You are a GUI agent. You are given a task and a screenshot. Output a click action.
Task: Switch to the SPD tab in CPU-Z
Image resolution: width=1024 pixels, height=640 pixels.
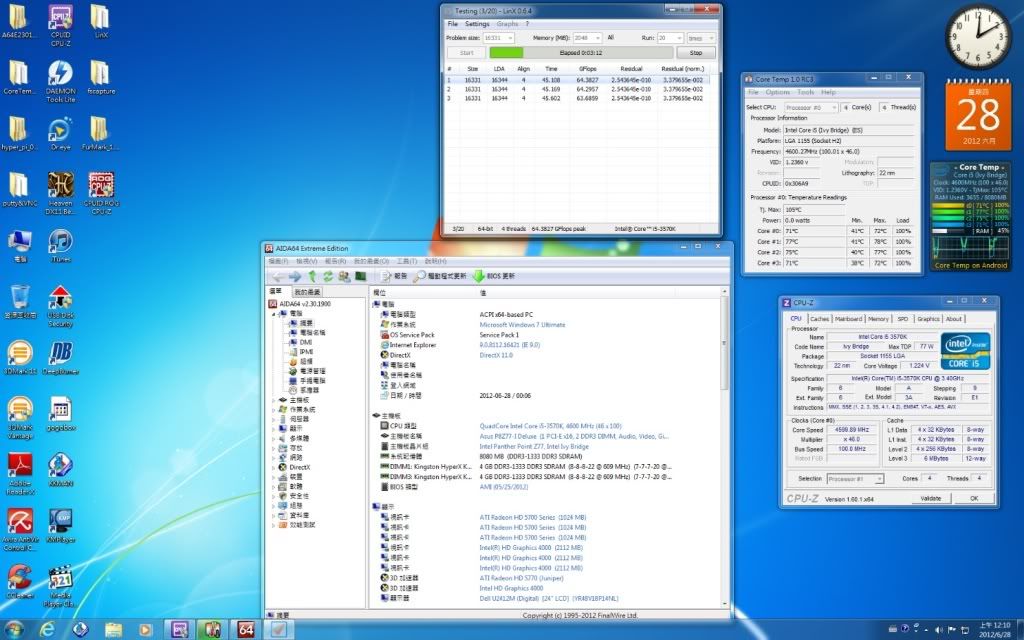(903, 319)
